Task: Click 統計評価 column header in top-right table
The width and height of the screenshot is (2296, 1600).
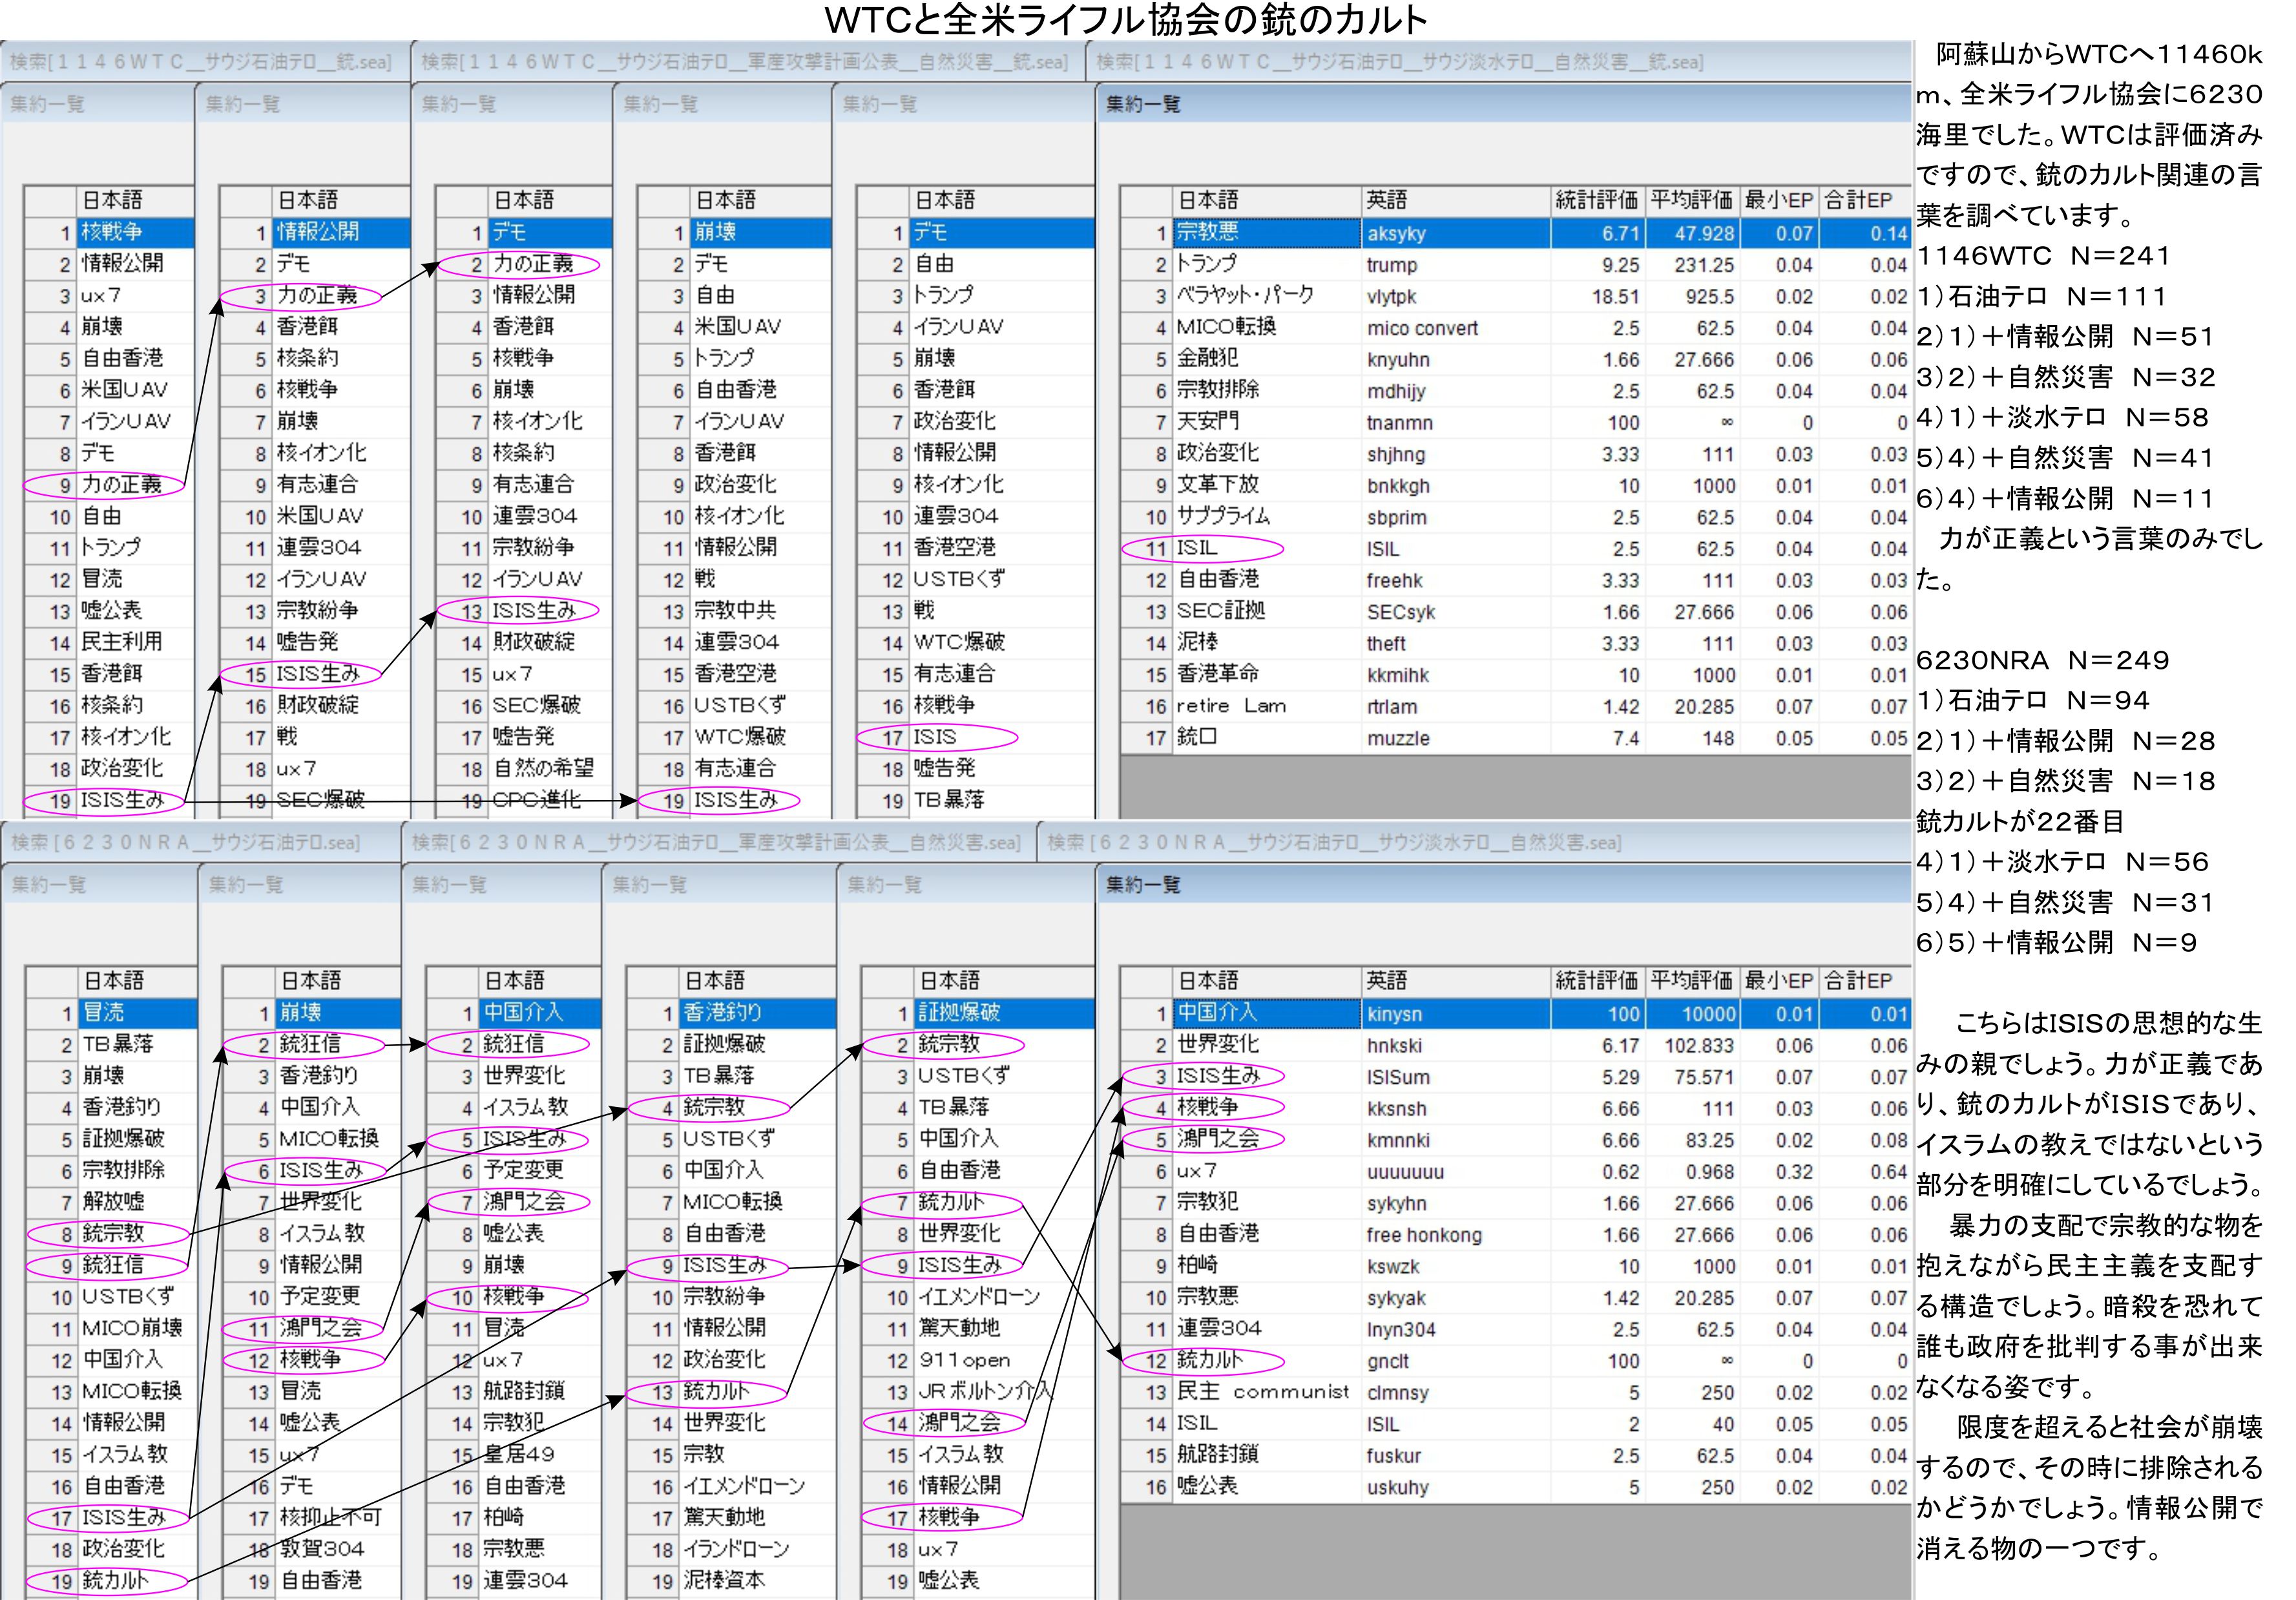Action: [1596, 200]
